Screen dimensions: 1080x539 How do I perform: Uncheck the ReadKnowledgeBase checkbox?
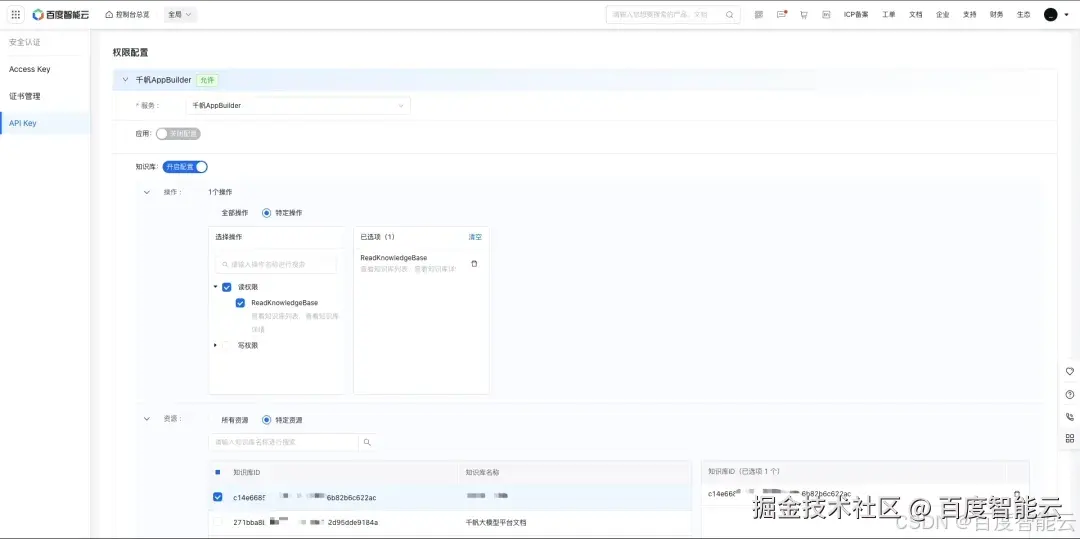pyautogui.click(x=240, y=303)
